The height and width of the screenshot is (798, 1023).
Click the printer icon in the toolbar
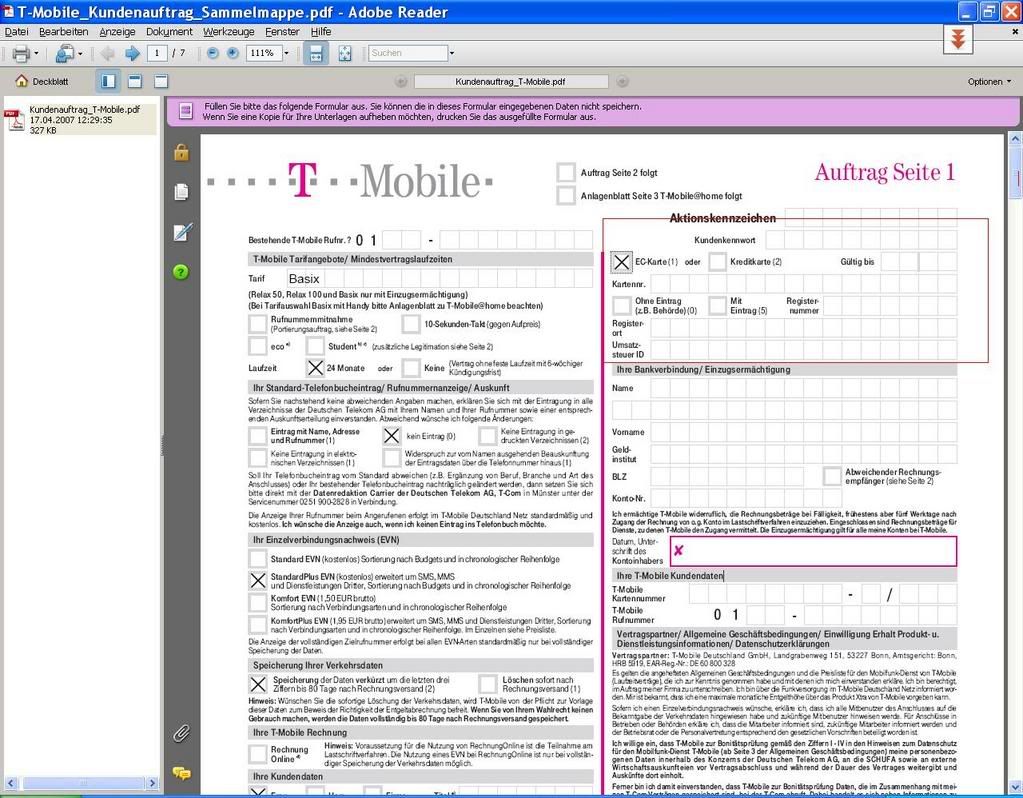click(21, 54)
